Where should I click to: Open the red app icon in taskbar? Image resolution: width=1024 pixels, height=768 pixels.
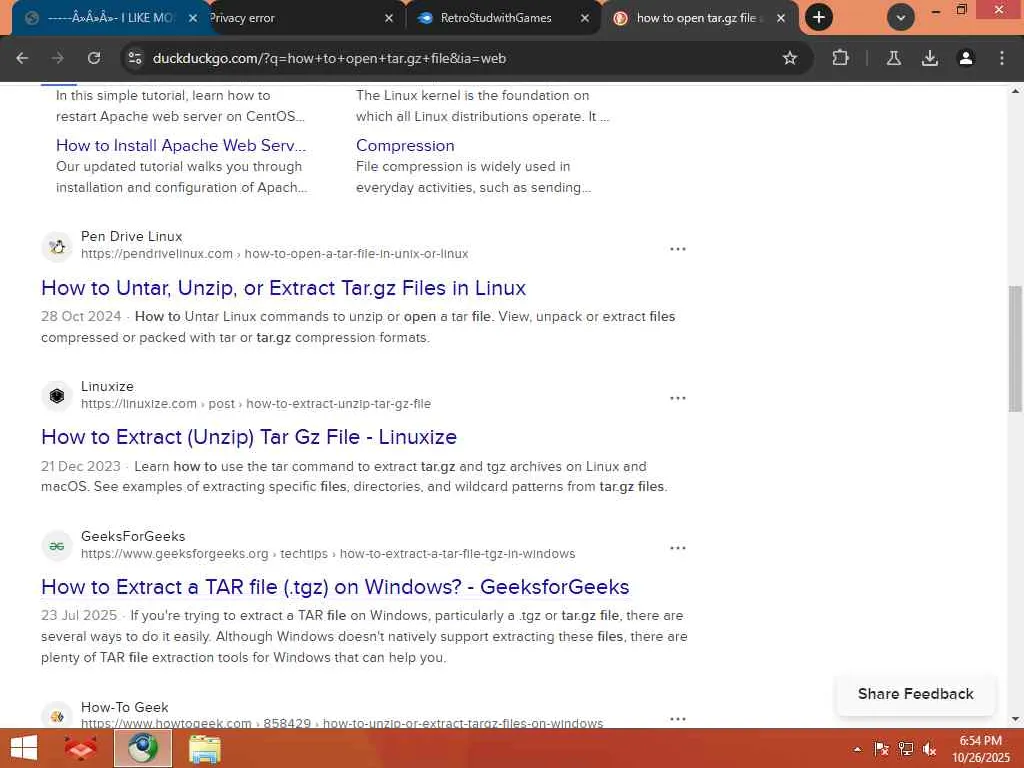pyautogui.click(x=80, y=748)
